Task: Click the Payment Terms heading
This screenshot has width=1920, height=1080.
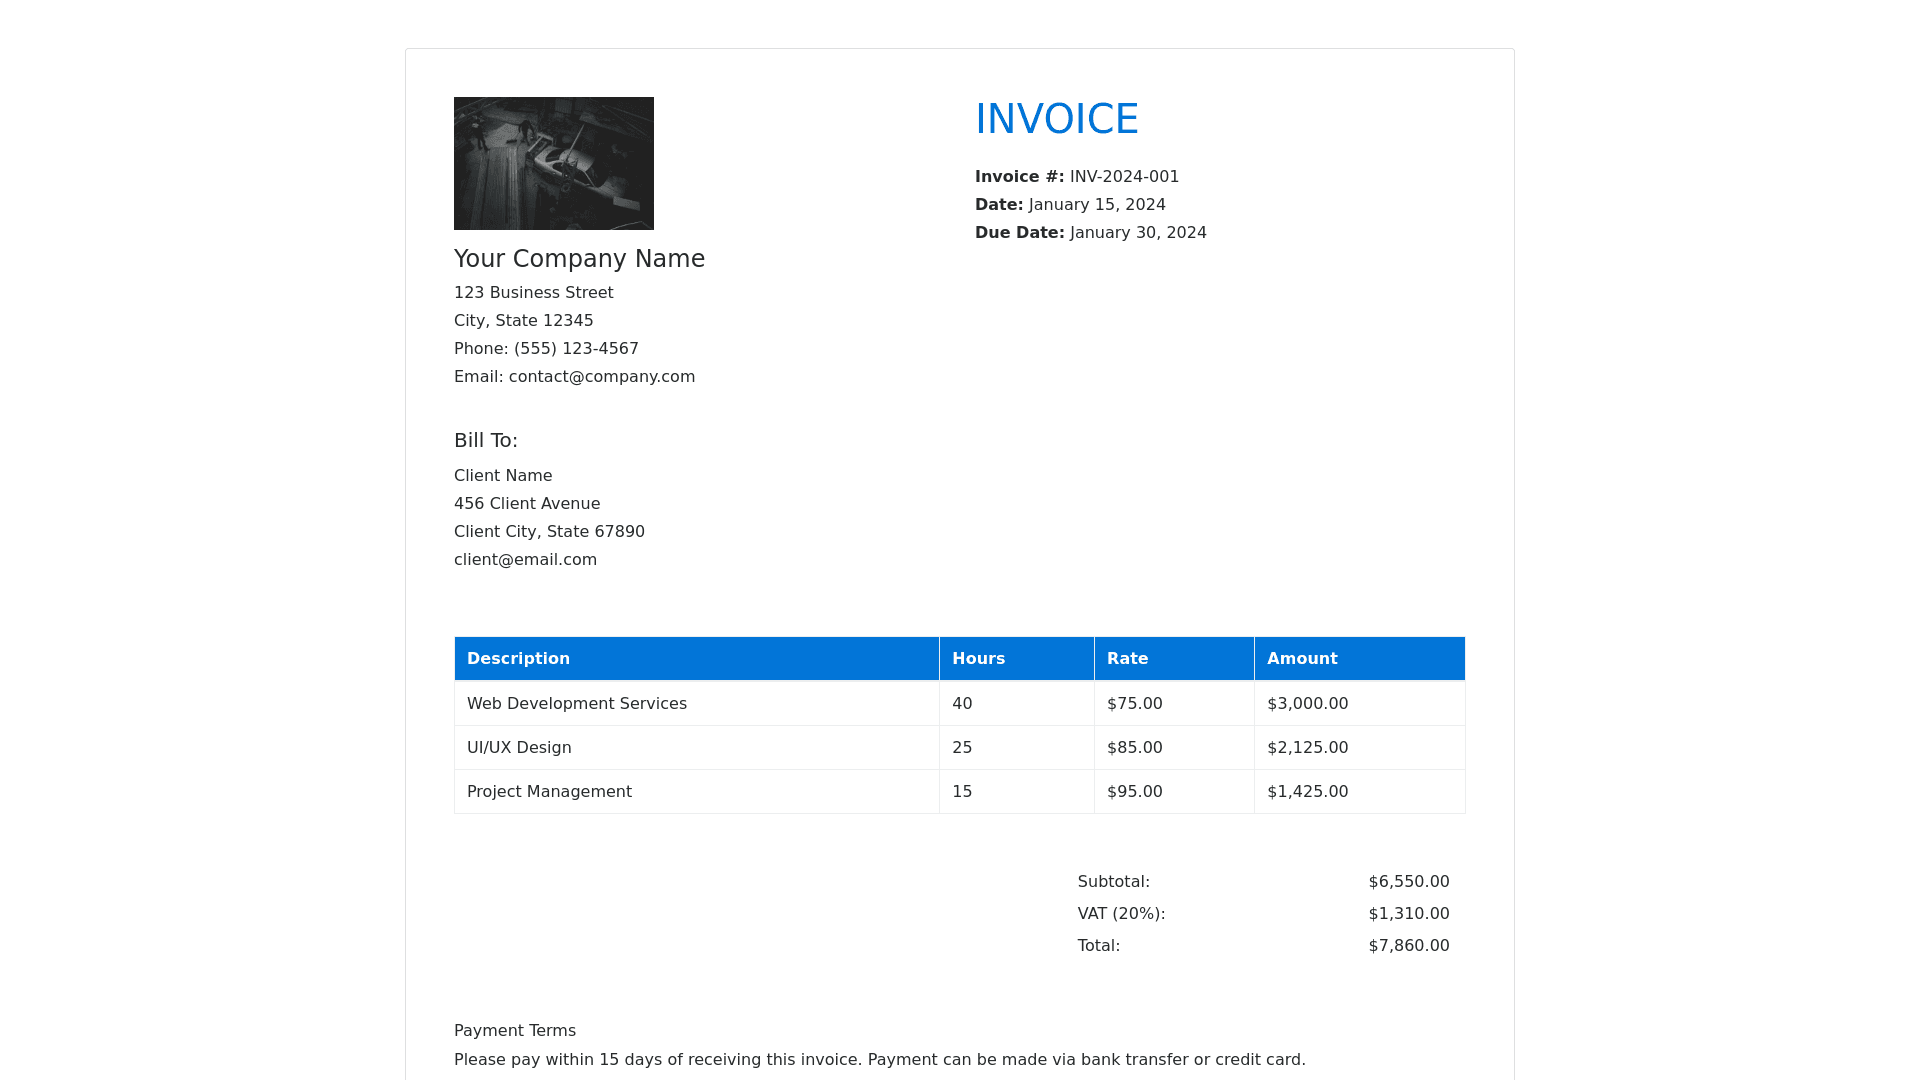Action: click(x=514, y=1031)
